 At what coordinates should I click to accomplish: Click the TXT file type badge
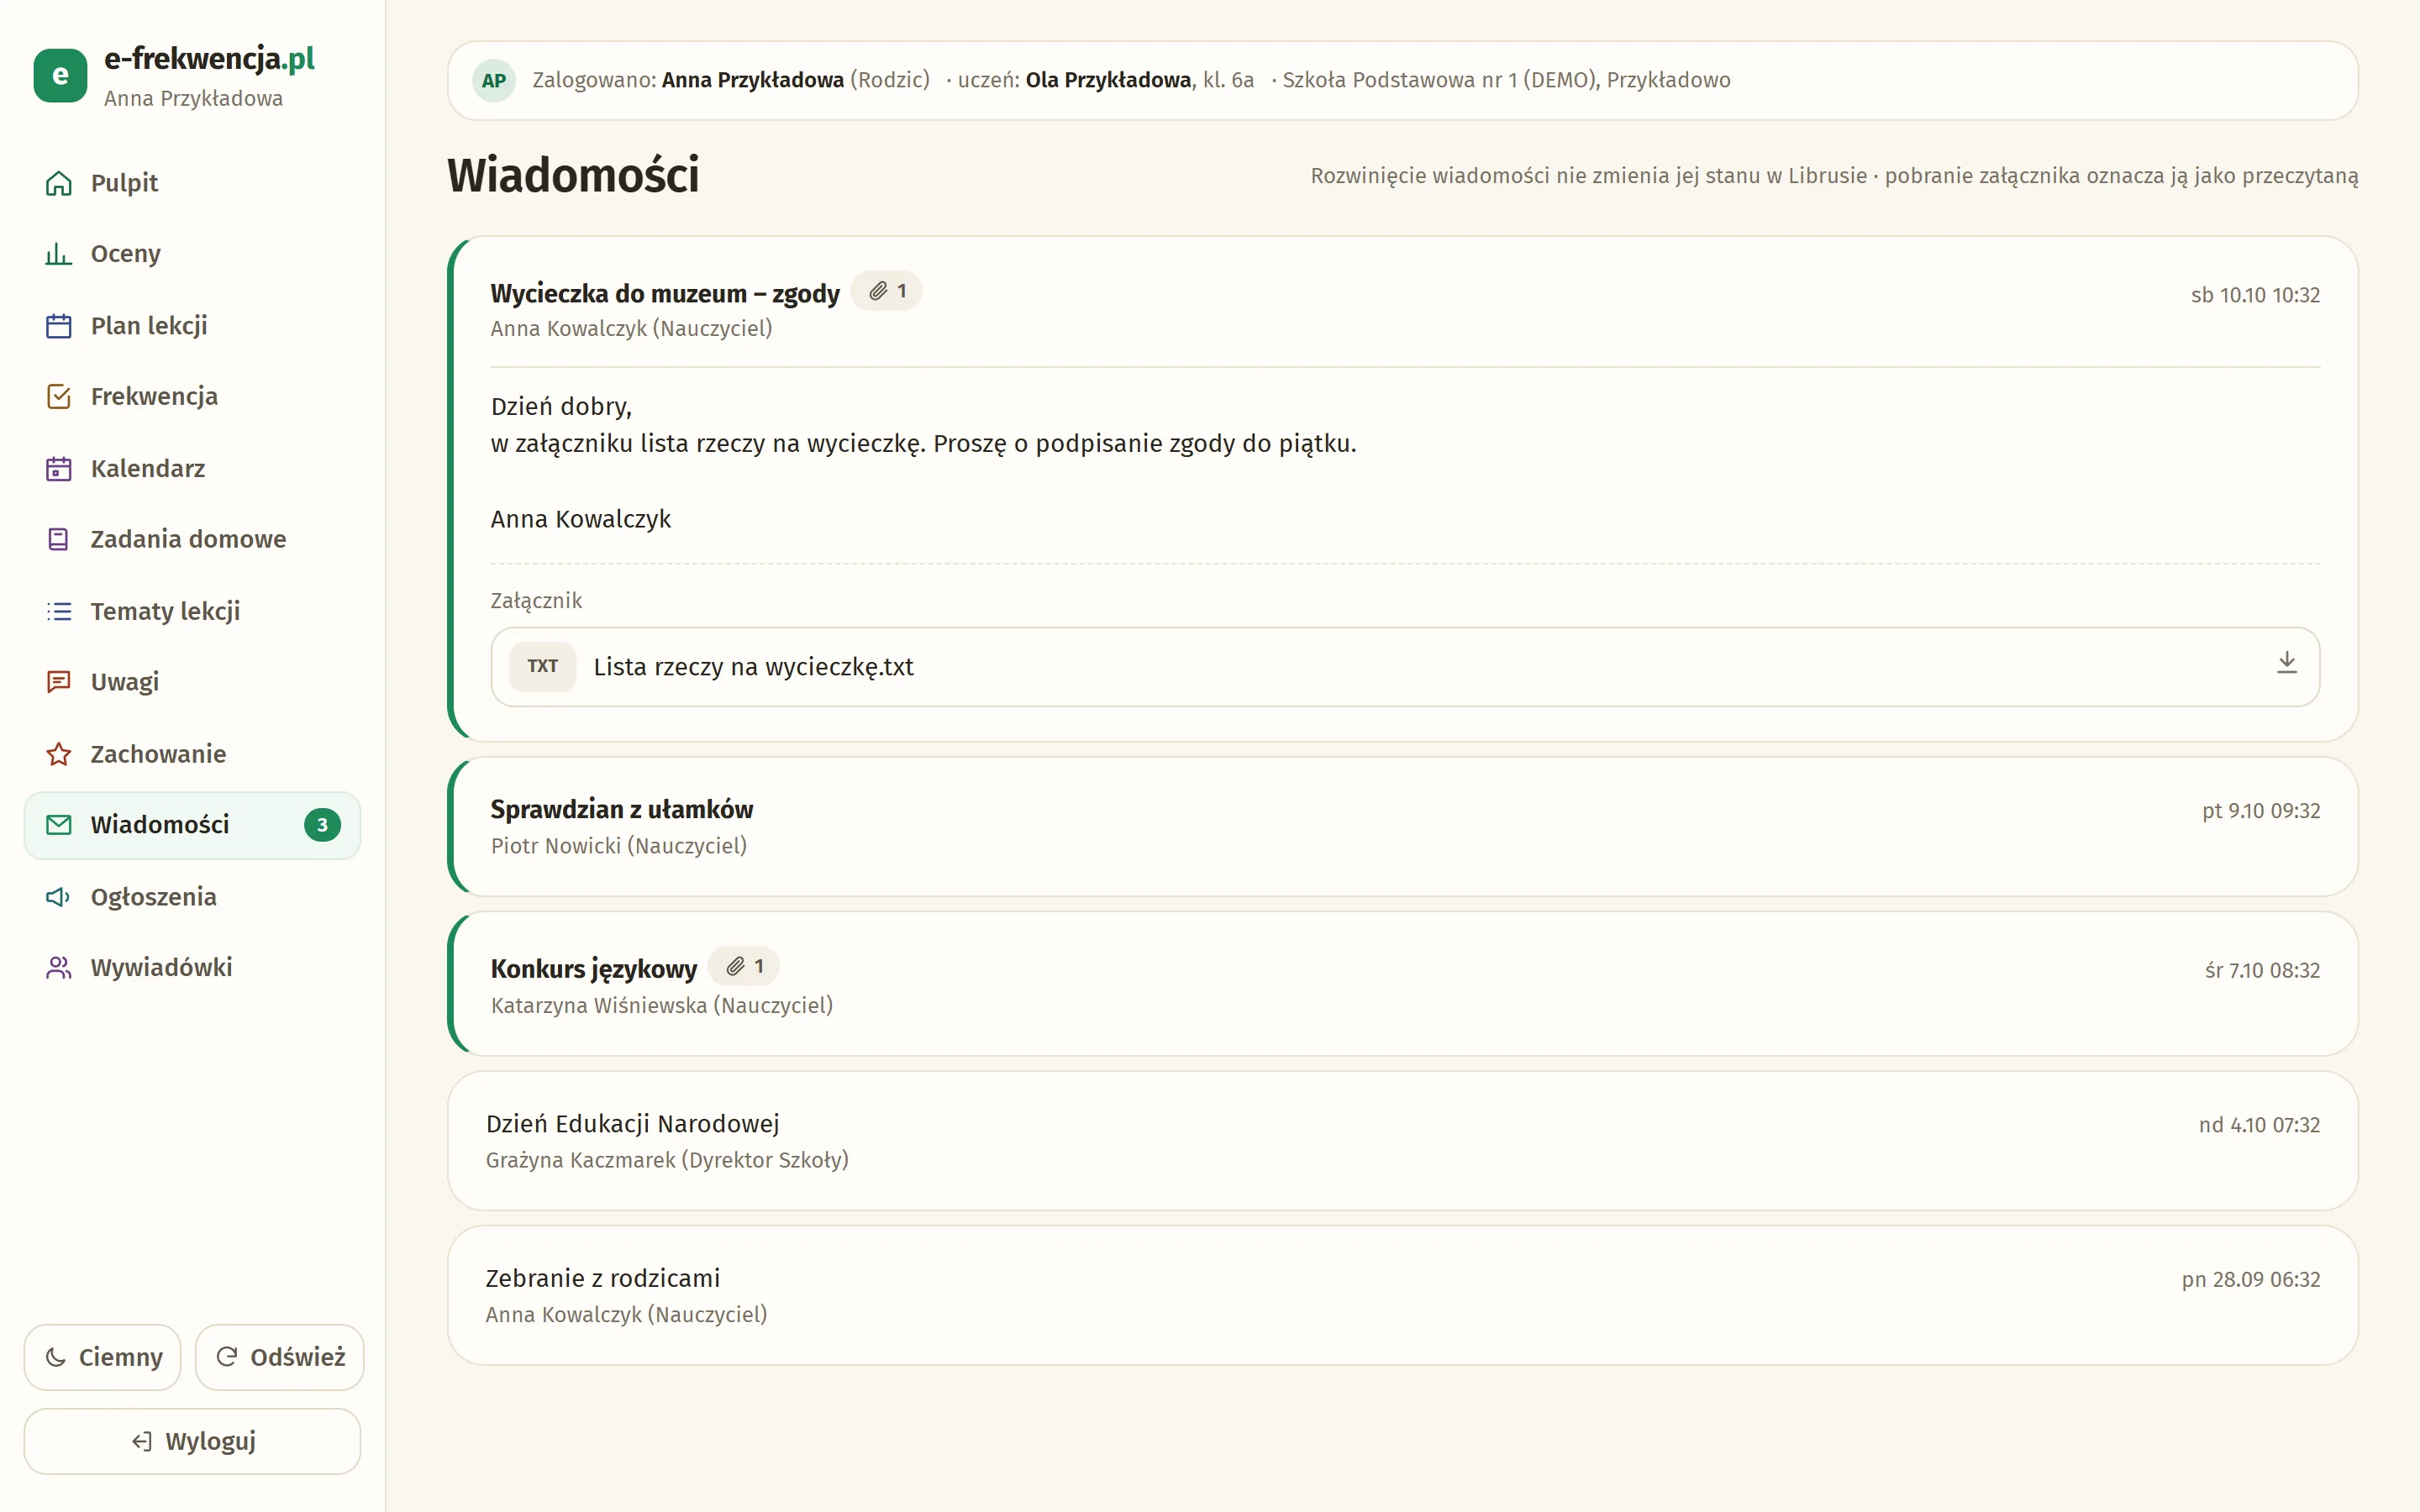(543, 666)
